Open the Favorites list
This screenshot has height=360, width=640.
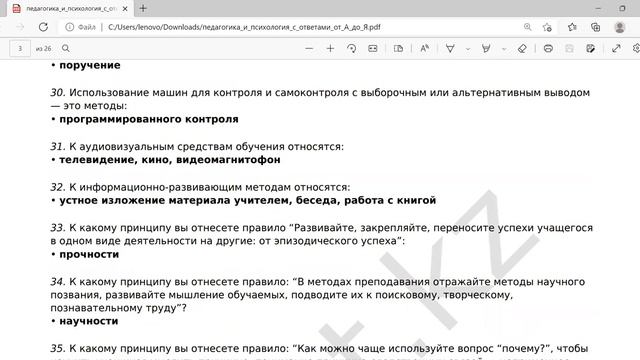tap(572, 27)
